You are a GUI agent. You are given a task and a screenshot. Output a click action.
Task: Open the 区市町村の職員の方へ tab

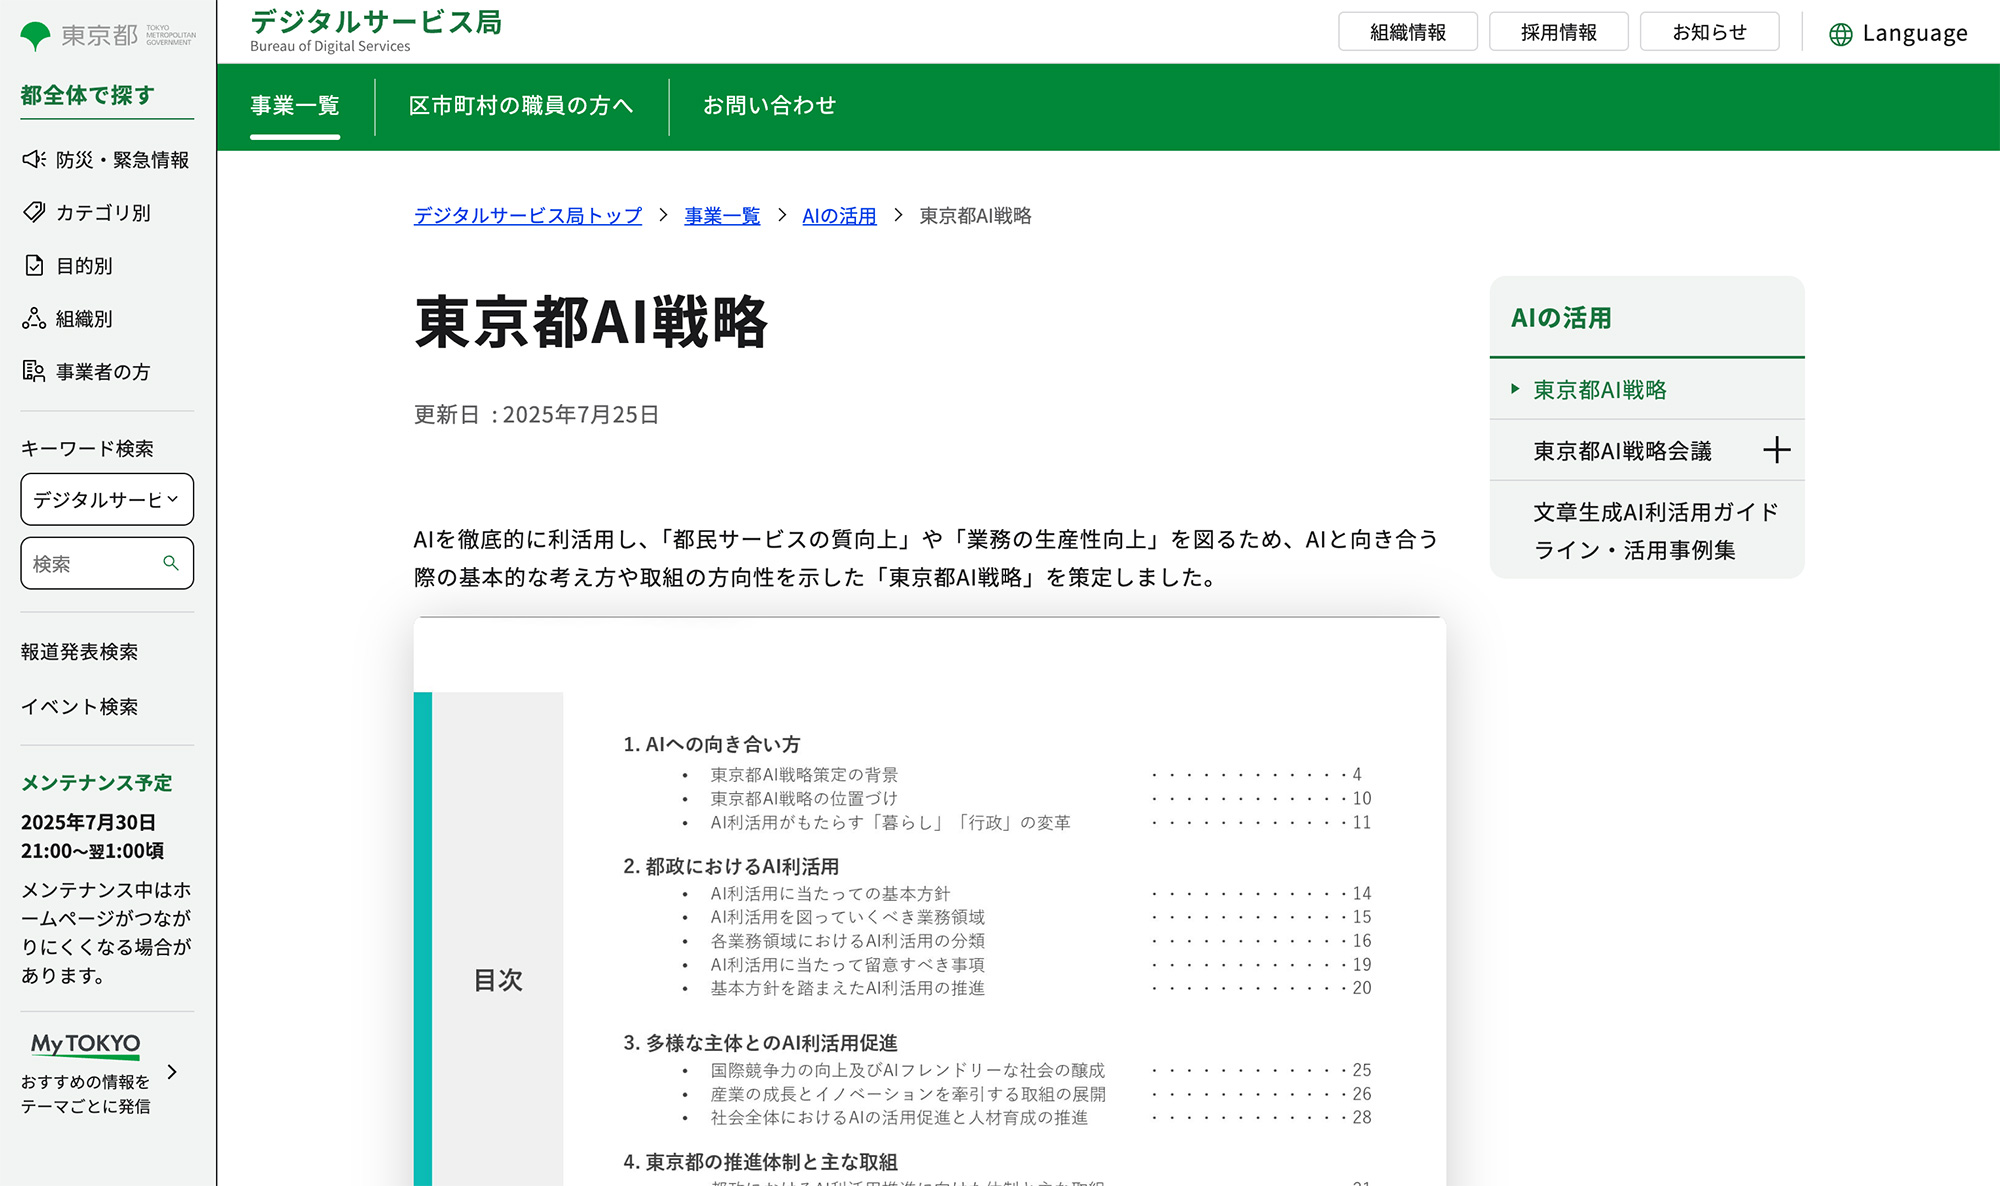521,106
